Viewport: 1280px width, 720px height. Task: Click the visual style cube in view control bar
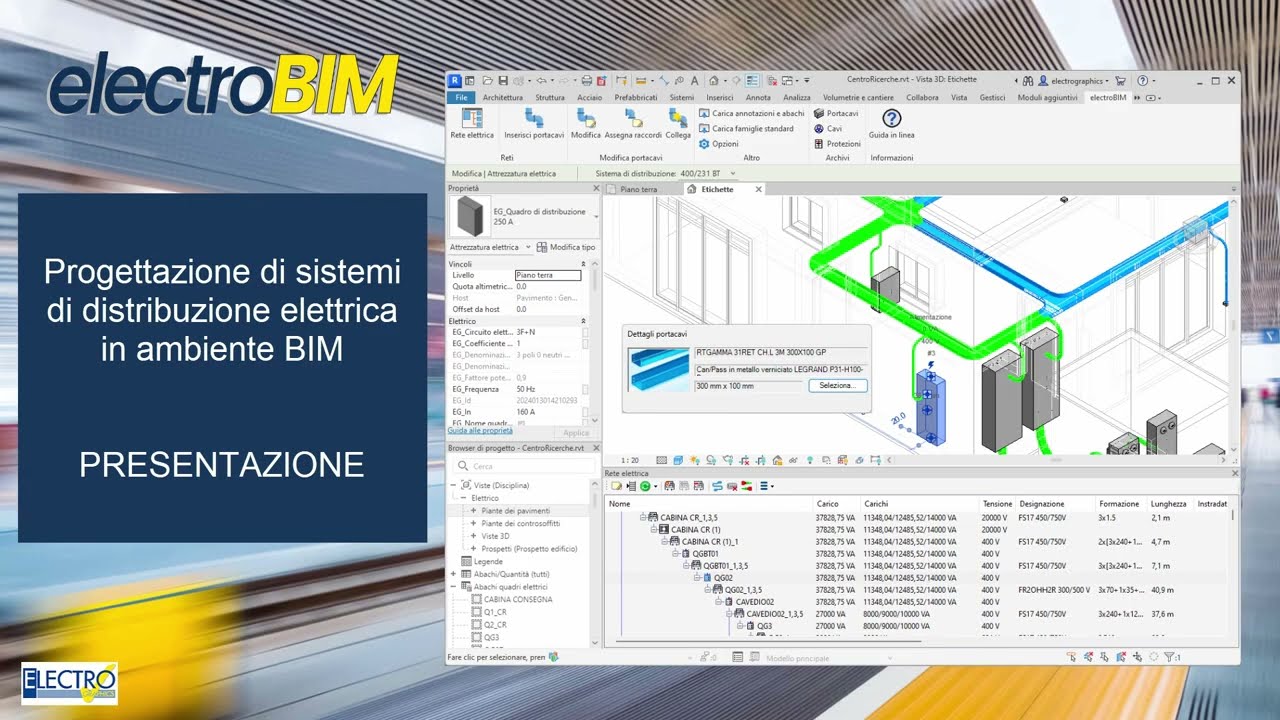[678, 460]
